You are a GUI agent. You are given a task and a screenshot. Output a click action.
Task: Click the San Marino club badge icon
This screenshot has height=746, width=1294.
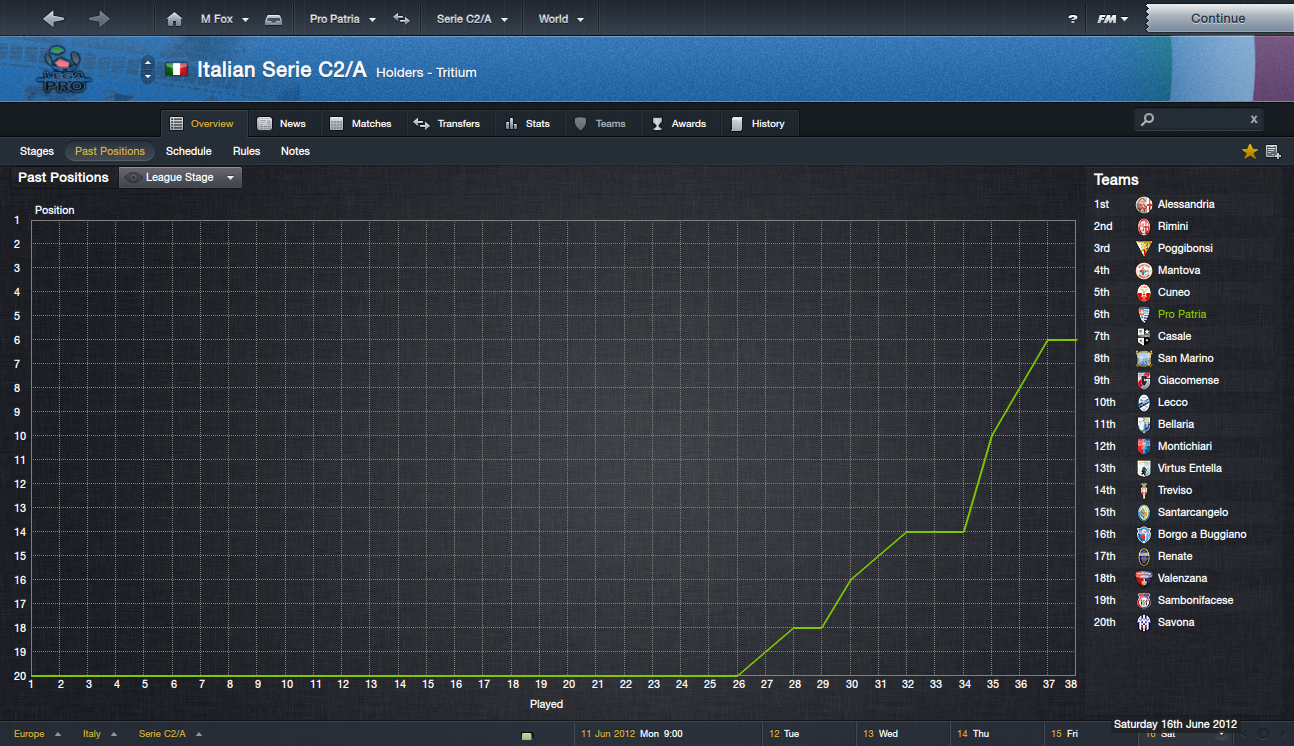pyautogui.click(x=1144, y=358)
